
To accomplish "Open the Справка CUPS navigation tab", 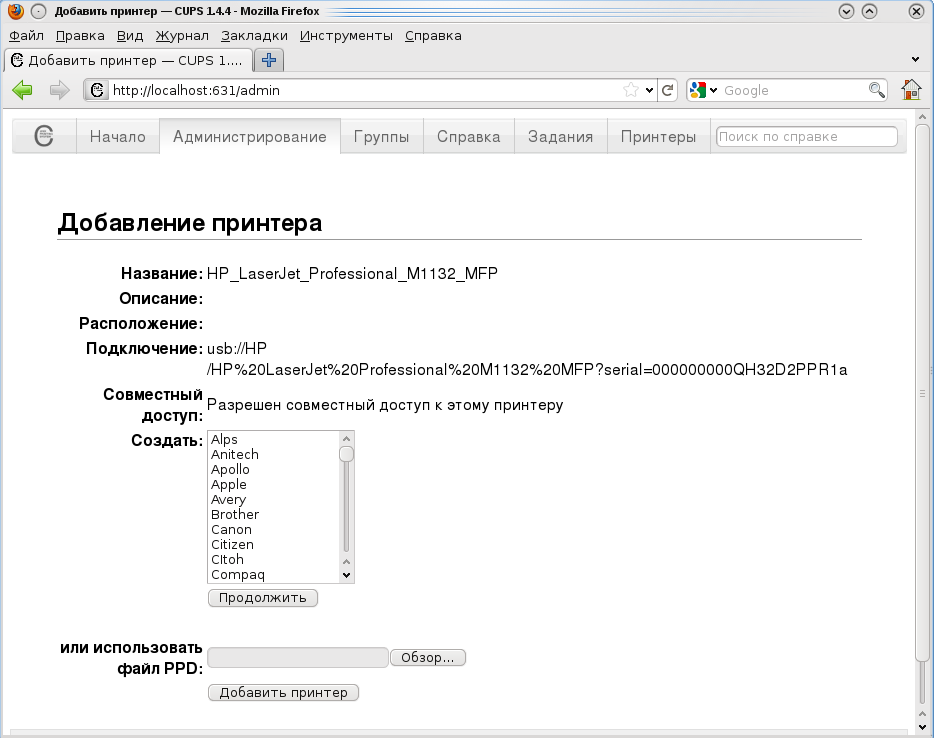I will point(469,136).
